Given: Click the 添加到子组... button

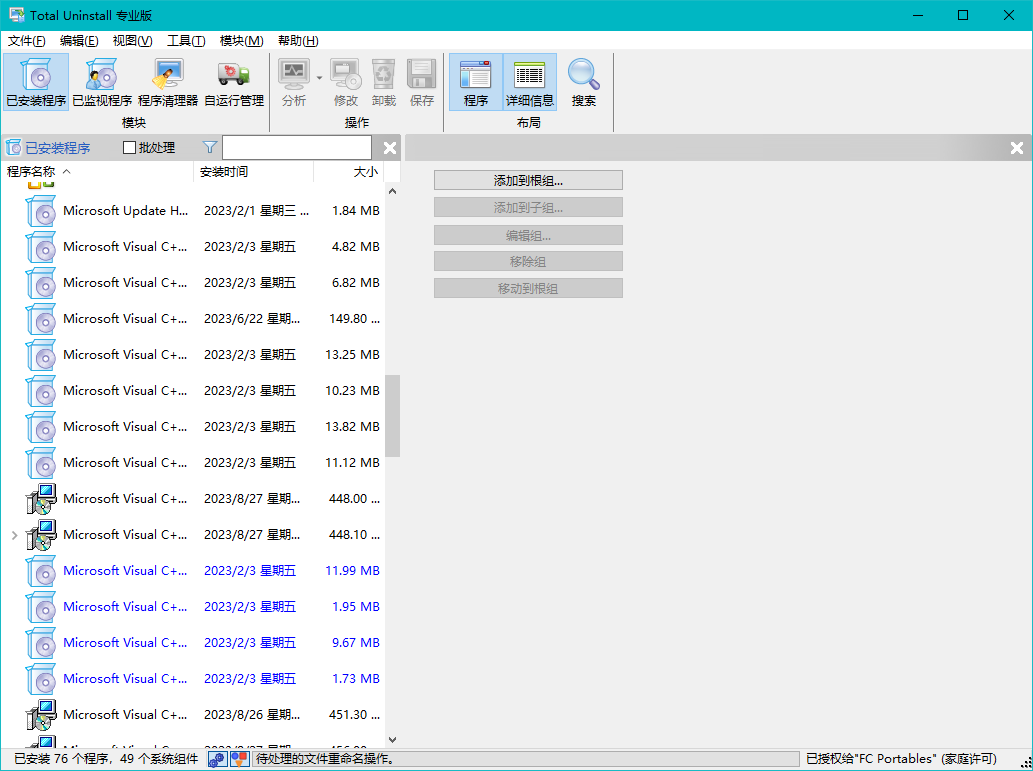Looking at the screenshot, I should pos(528,208).
